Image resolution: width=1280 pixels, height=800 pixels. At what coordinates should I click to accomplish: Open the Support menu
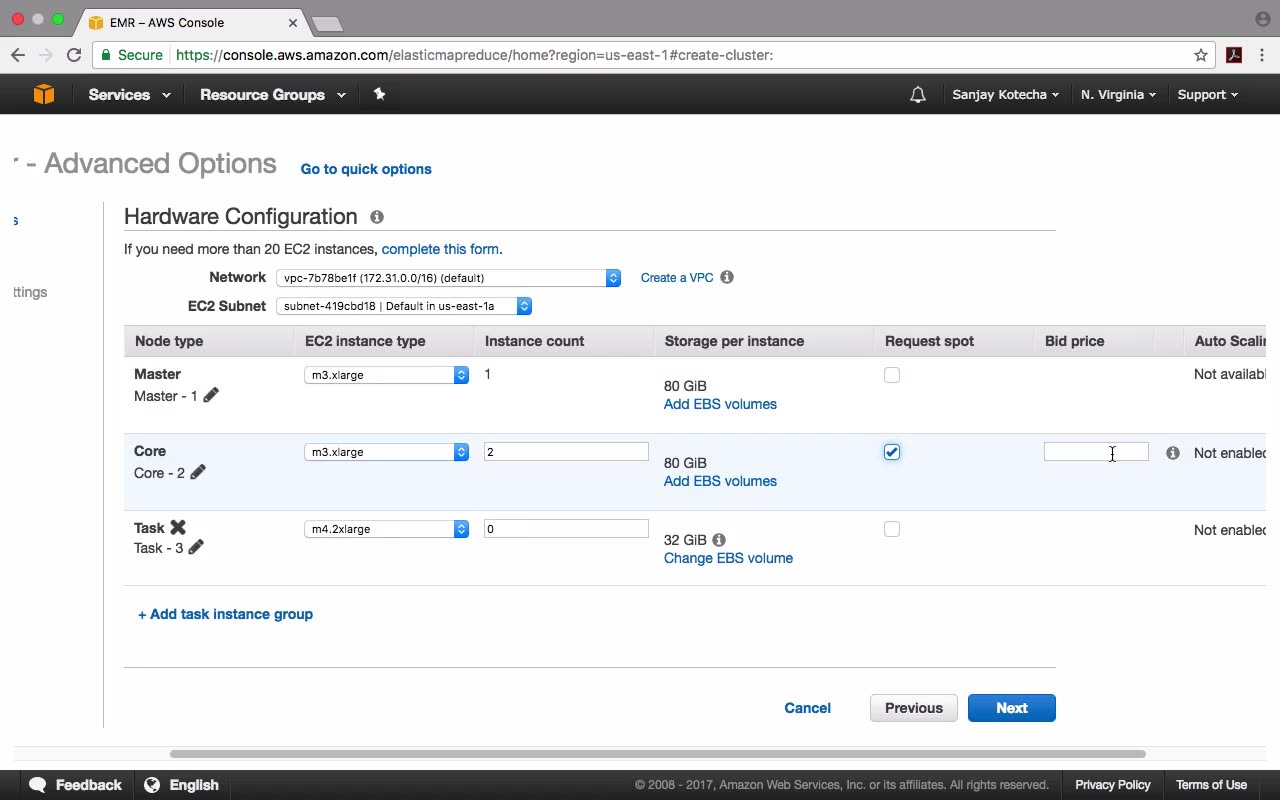pyautogui.click(x=1207, y=95)
